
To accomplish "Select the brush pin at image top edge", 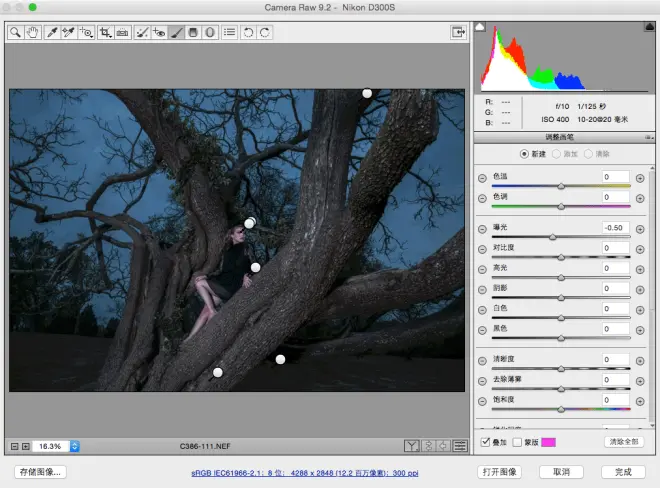I will point(367,93).
